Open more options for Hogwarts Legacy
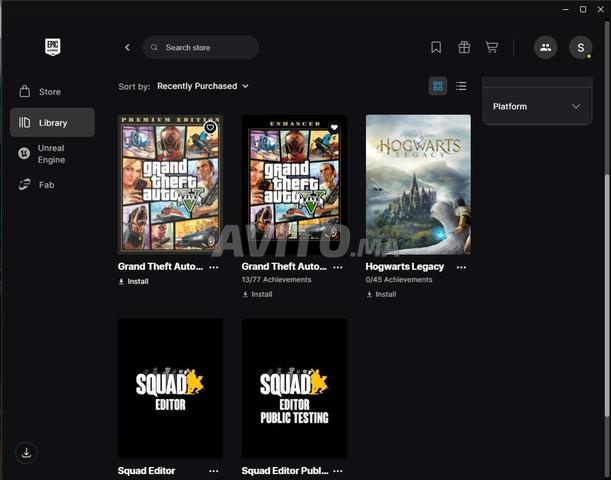611x480 pixels. (461, 267)
